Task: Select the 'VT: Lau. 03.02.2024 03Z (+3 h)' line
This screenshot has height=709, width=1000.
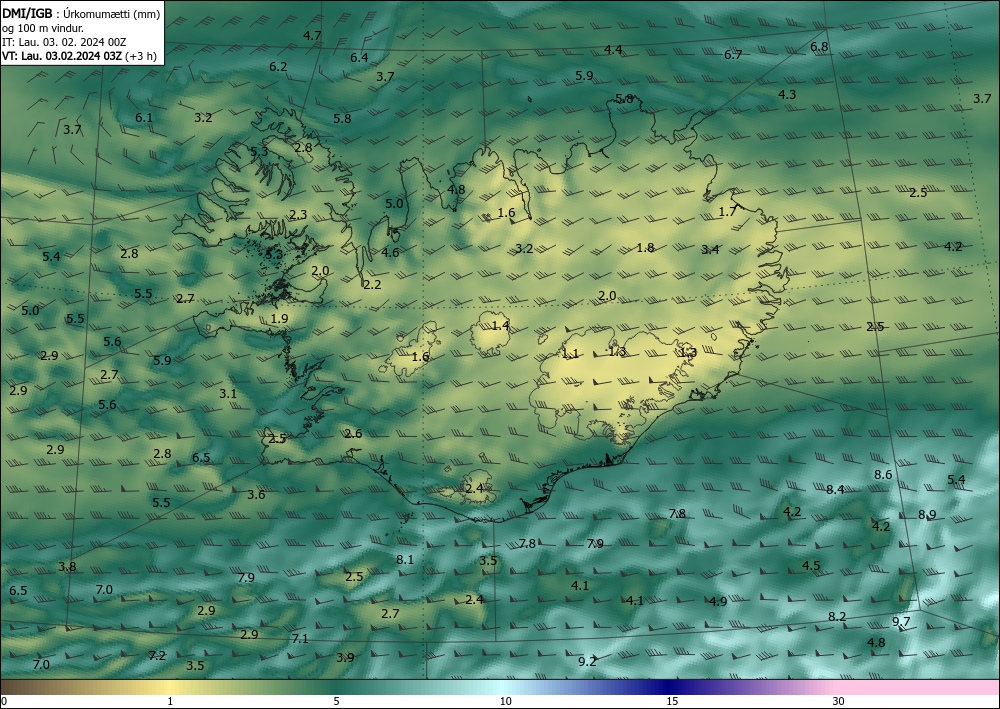Action: point(79,56)
